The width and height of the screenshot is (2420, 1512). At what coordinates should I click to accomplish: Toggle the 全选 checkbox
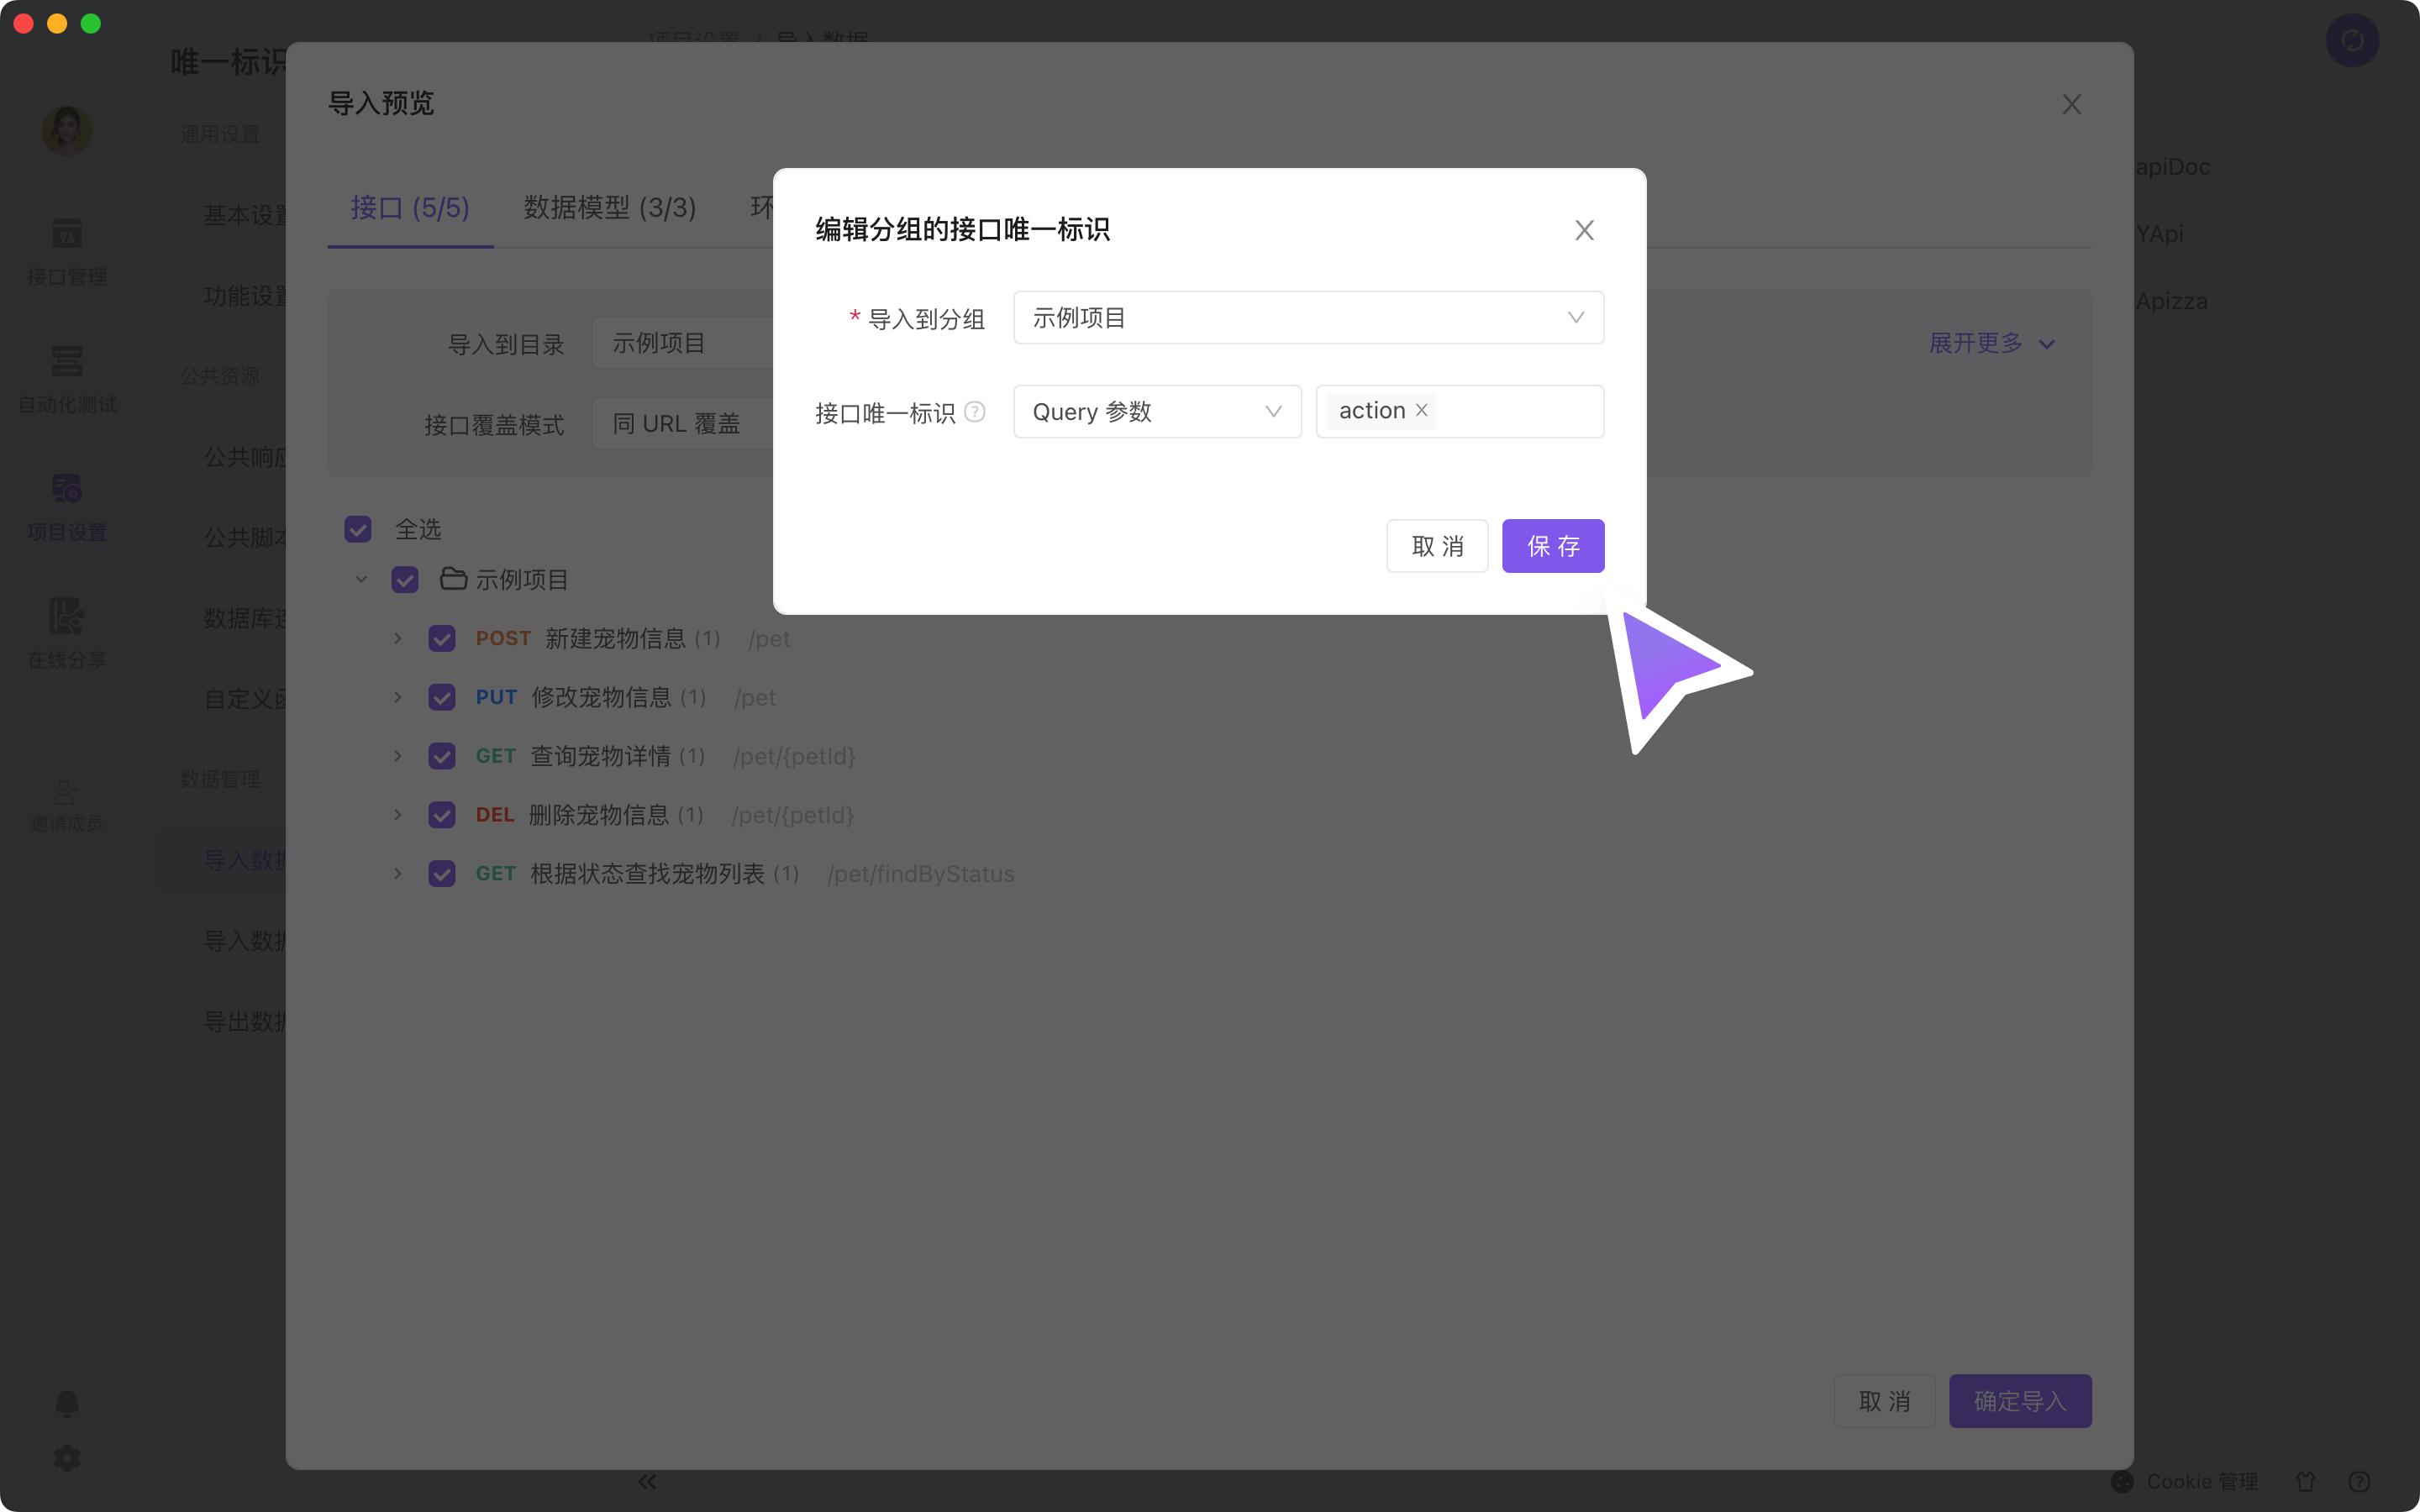(358, 529)
